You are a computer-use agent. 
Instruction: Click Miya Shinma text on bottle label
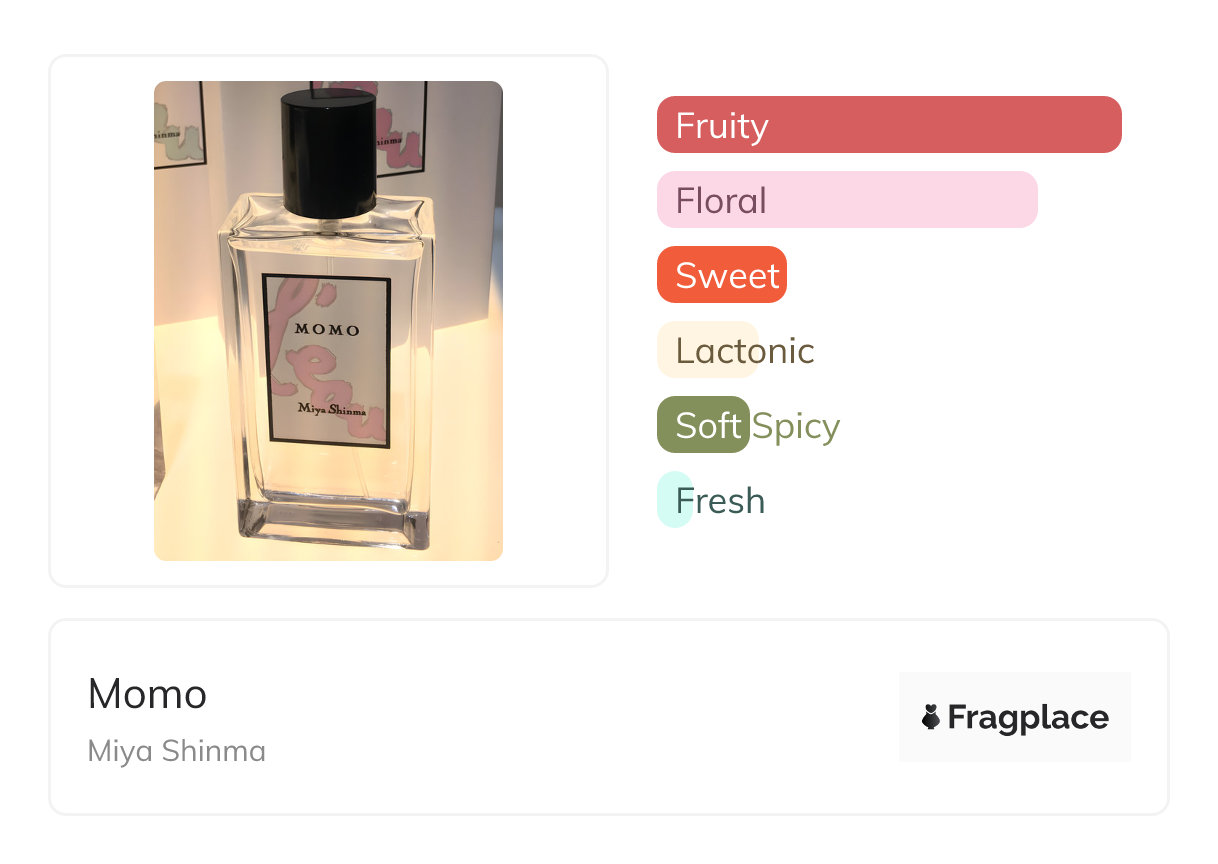tap(331, 408)
